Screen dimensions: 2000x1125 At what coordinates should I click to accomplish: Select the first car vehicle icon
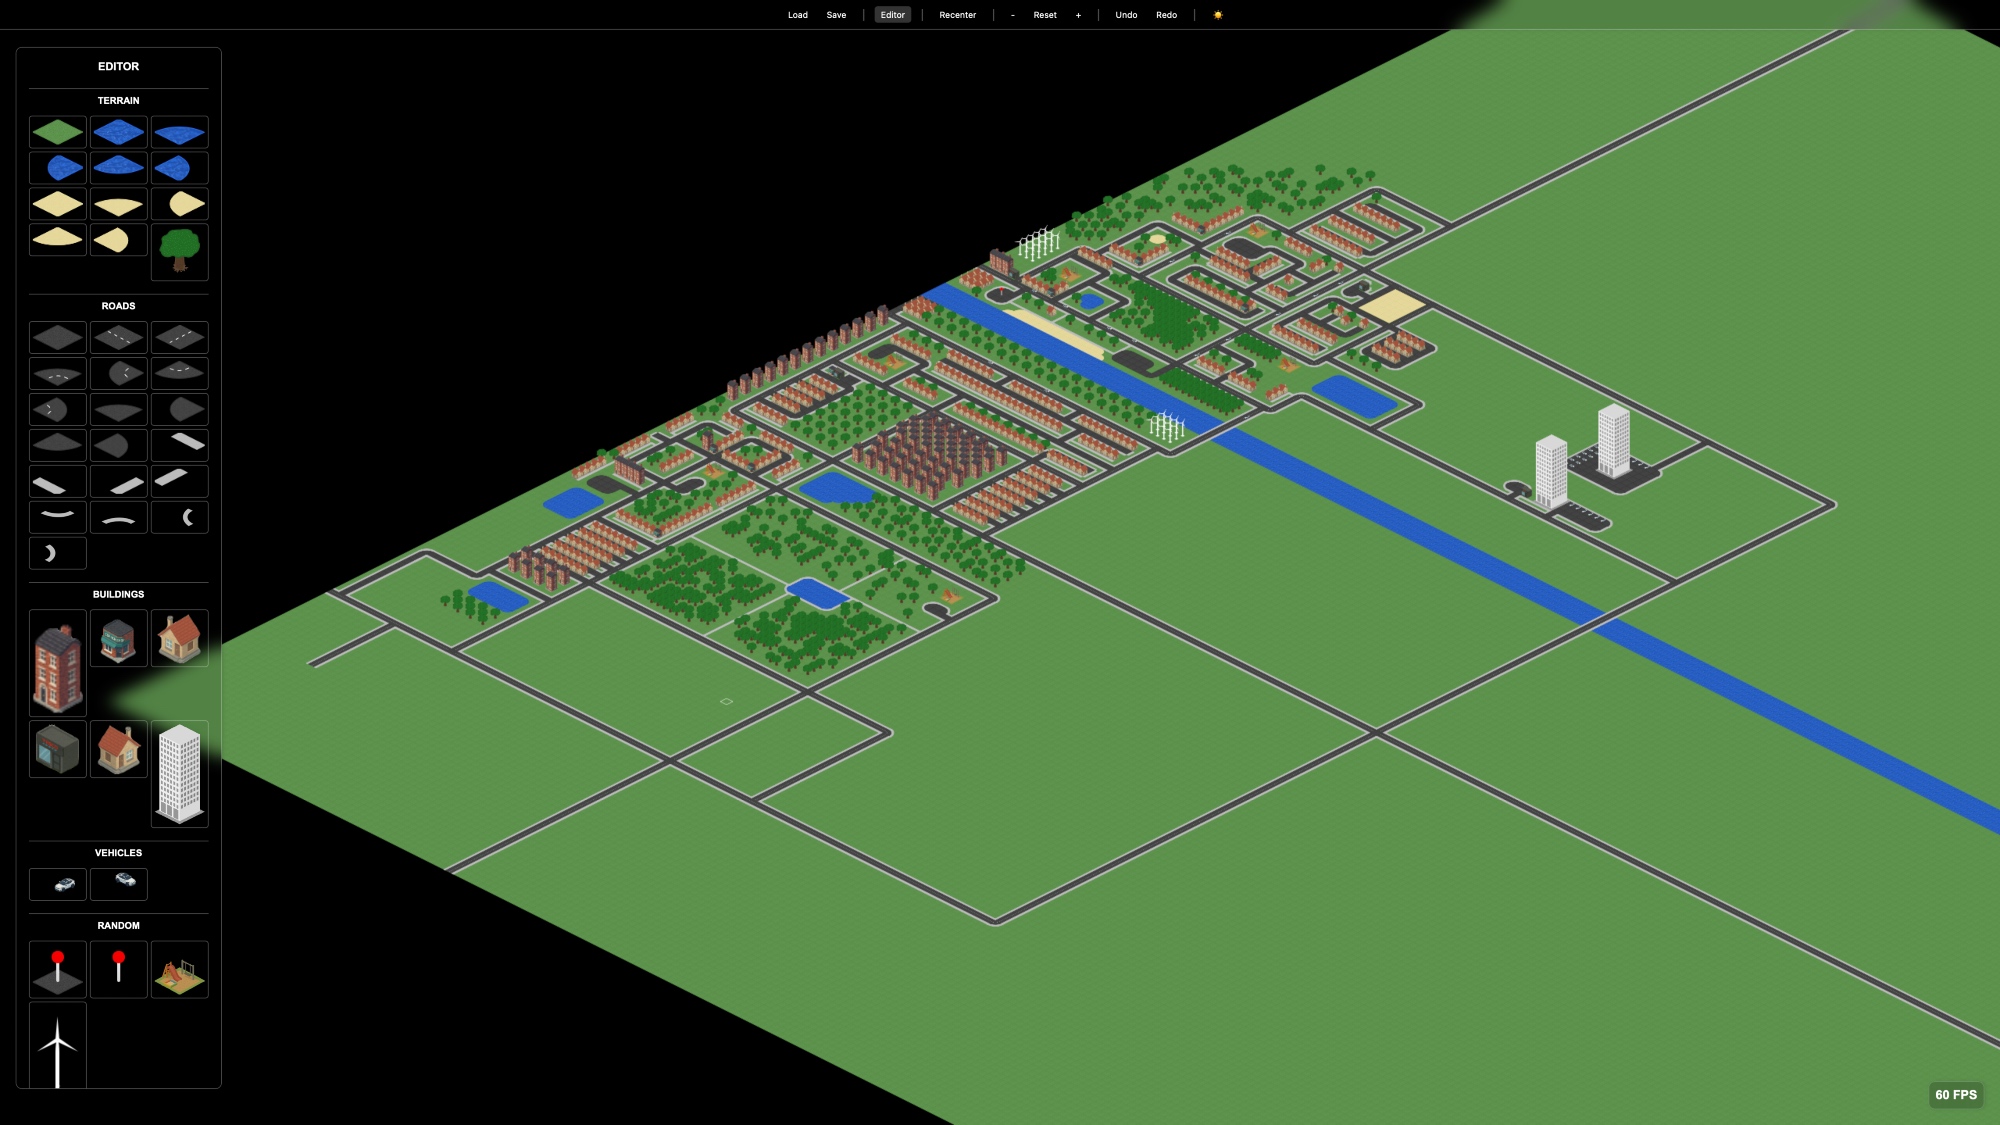(64, 884)
